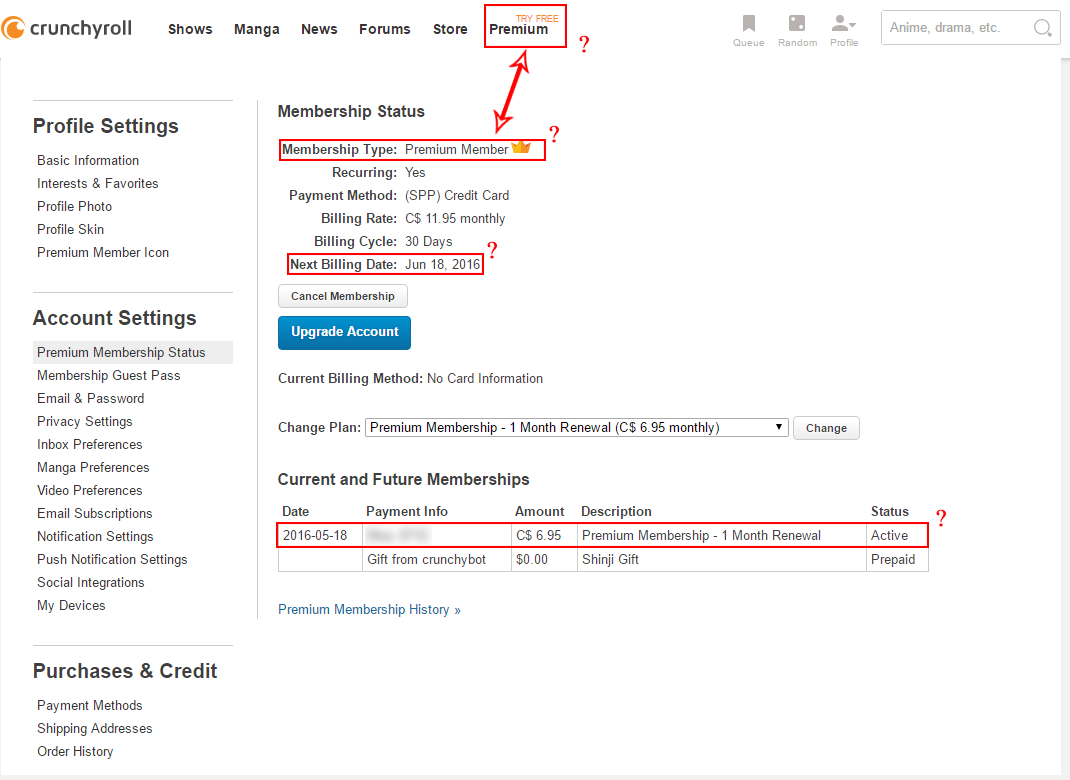Open Inbox Preferences page
Viewport: 1070px width, 780px height.
(89, 444)
